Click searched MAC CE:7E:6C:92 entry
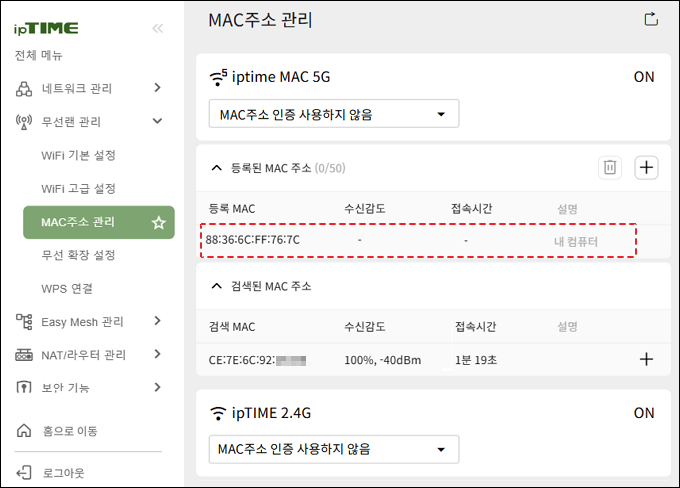Viewport: 680px width, 488px height. pos(257,360)
